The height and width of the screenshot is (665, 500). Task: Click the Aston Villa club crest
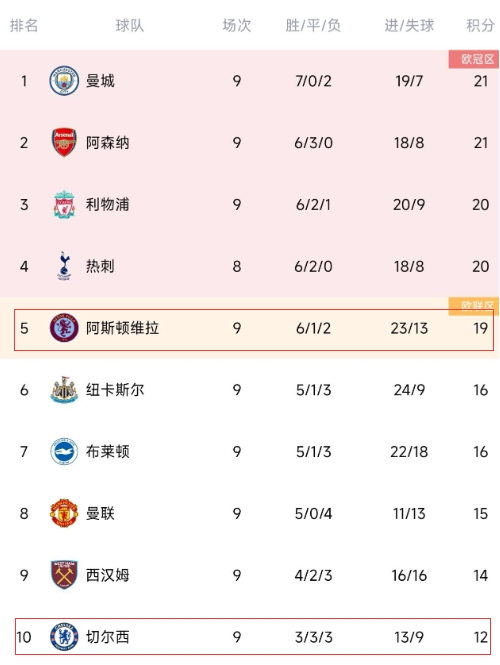(x=64, y=328)
